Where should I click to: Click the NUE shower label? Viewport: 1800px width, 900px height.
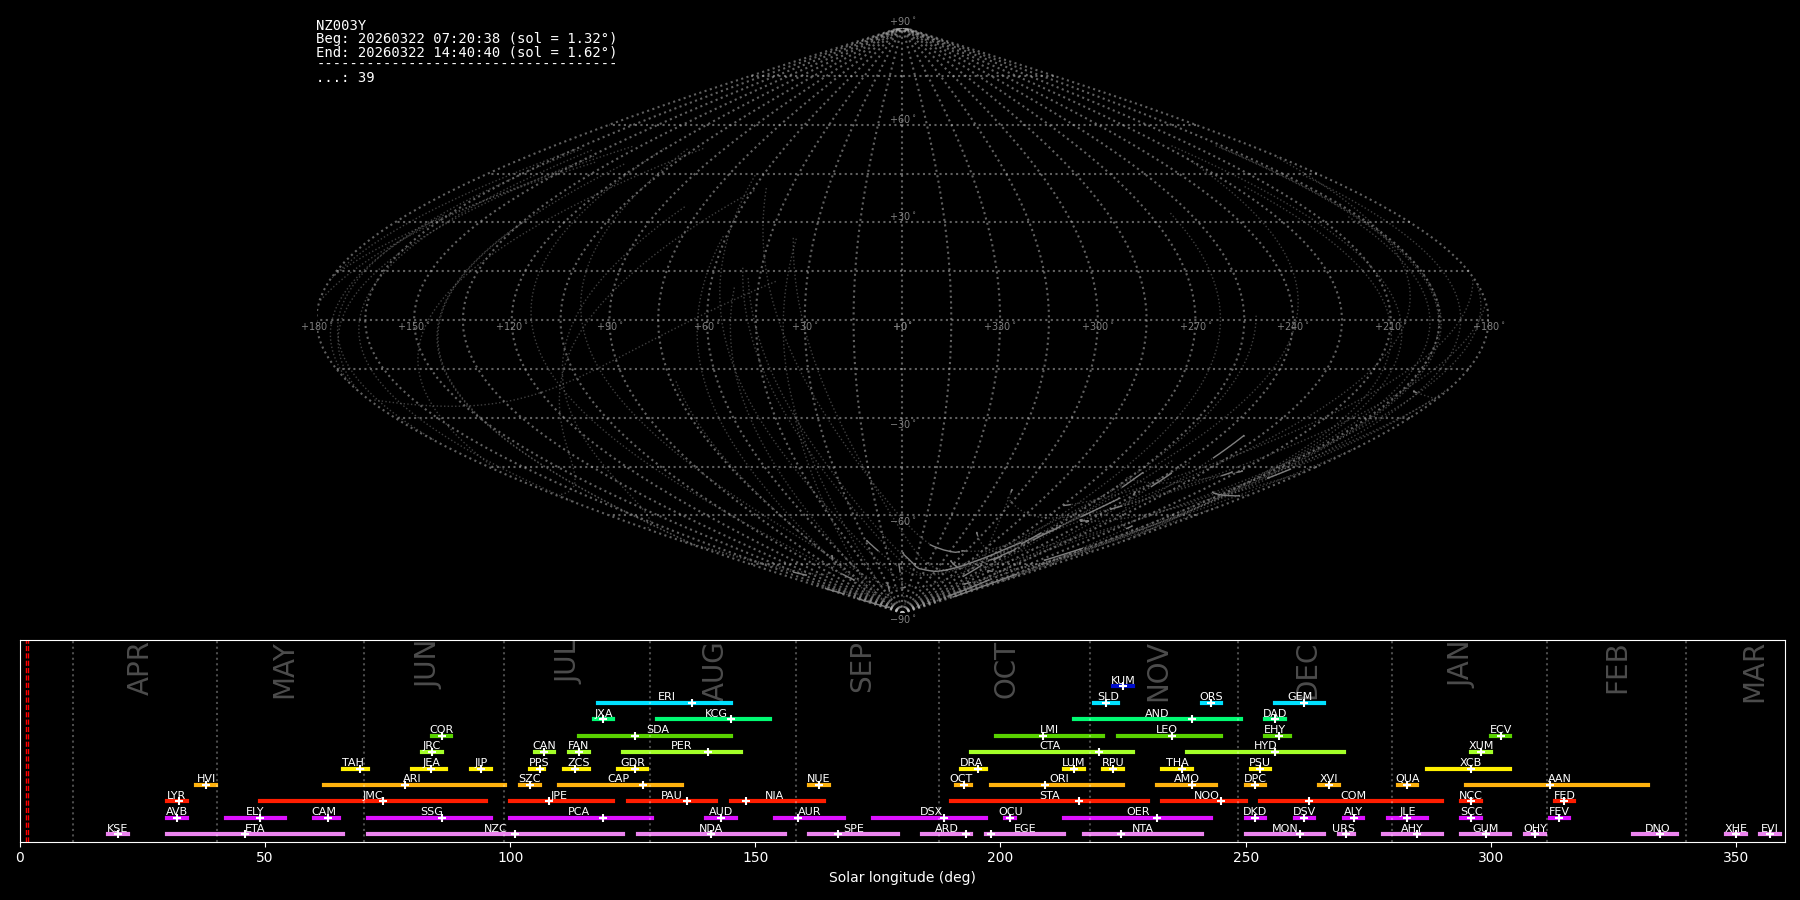point(818,779)
